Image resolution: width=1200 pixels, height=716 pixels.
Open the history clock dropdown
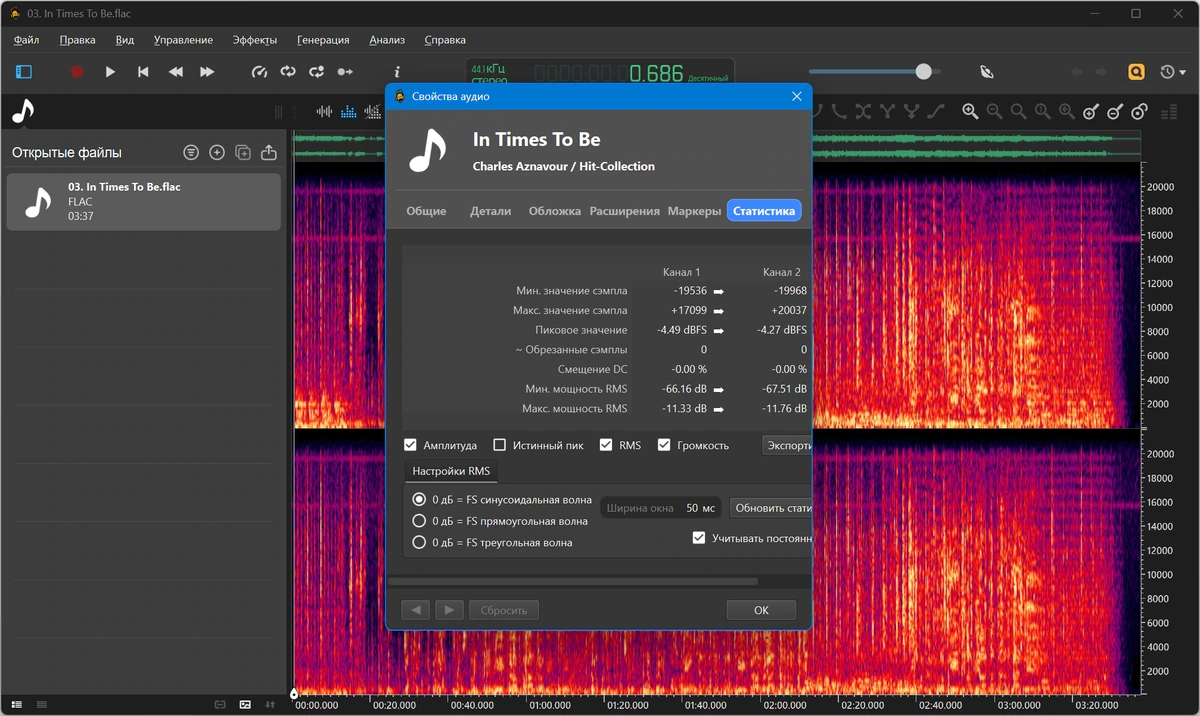tap(1172, 72)
